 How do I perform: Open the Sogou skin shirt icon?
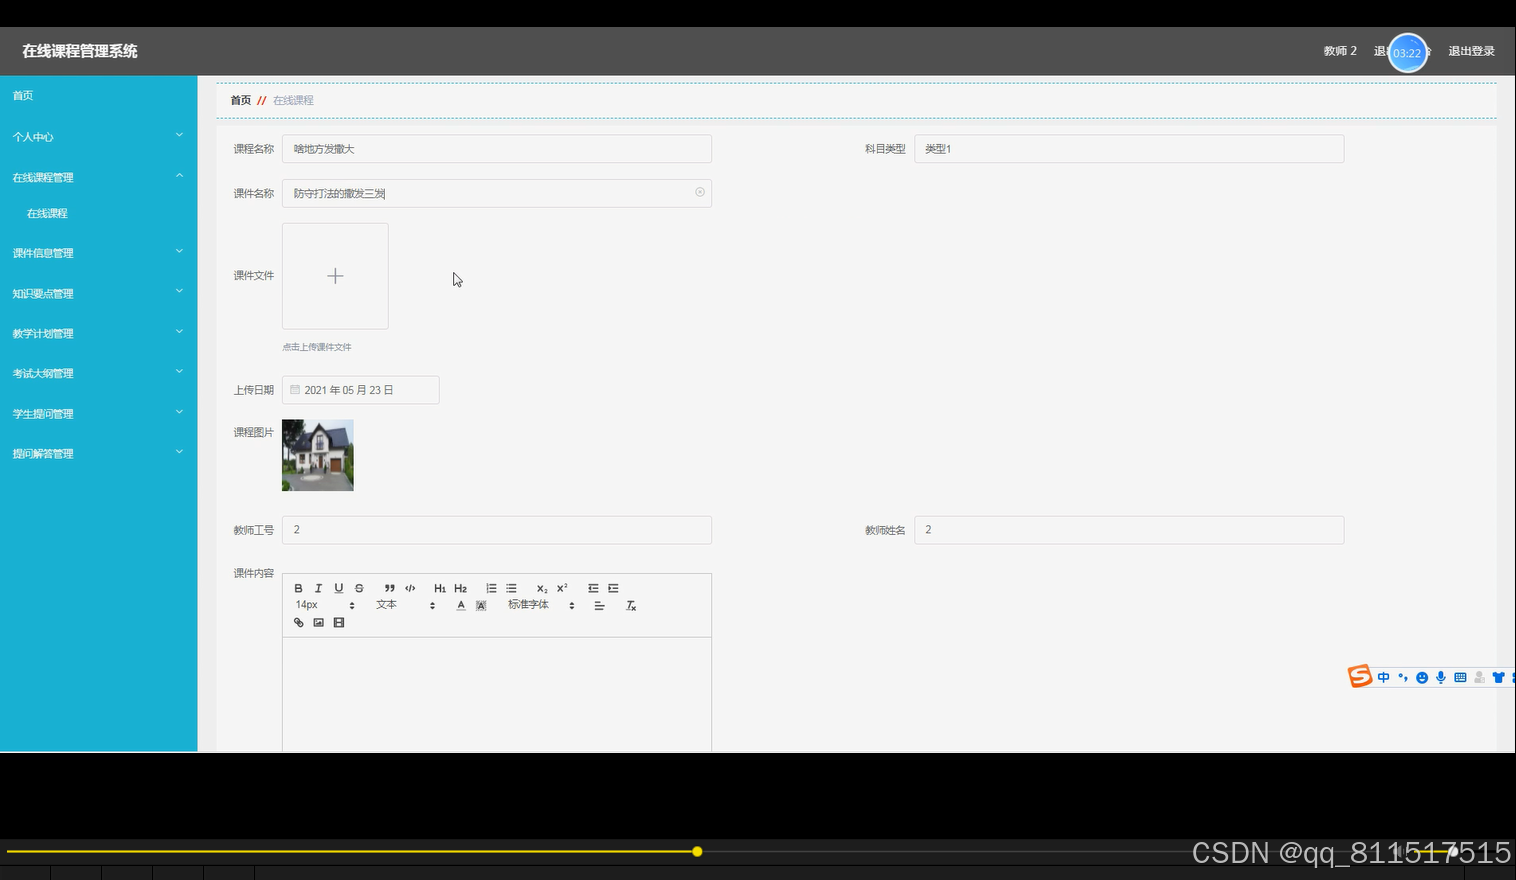[x=1498, y=677]
